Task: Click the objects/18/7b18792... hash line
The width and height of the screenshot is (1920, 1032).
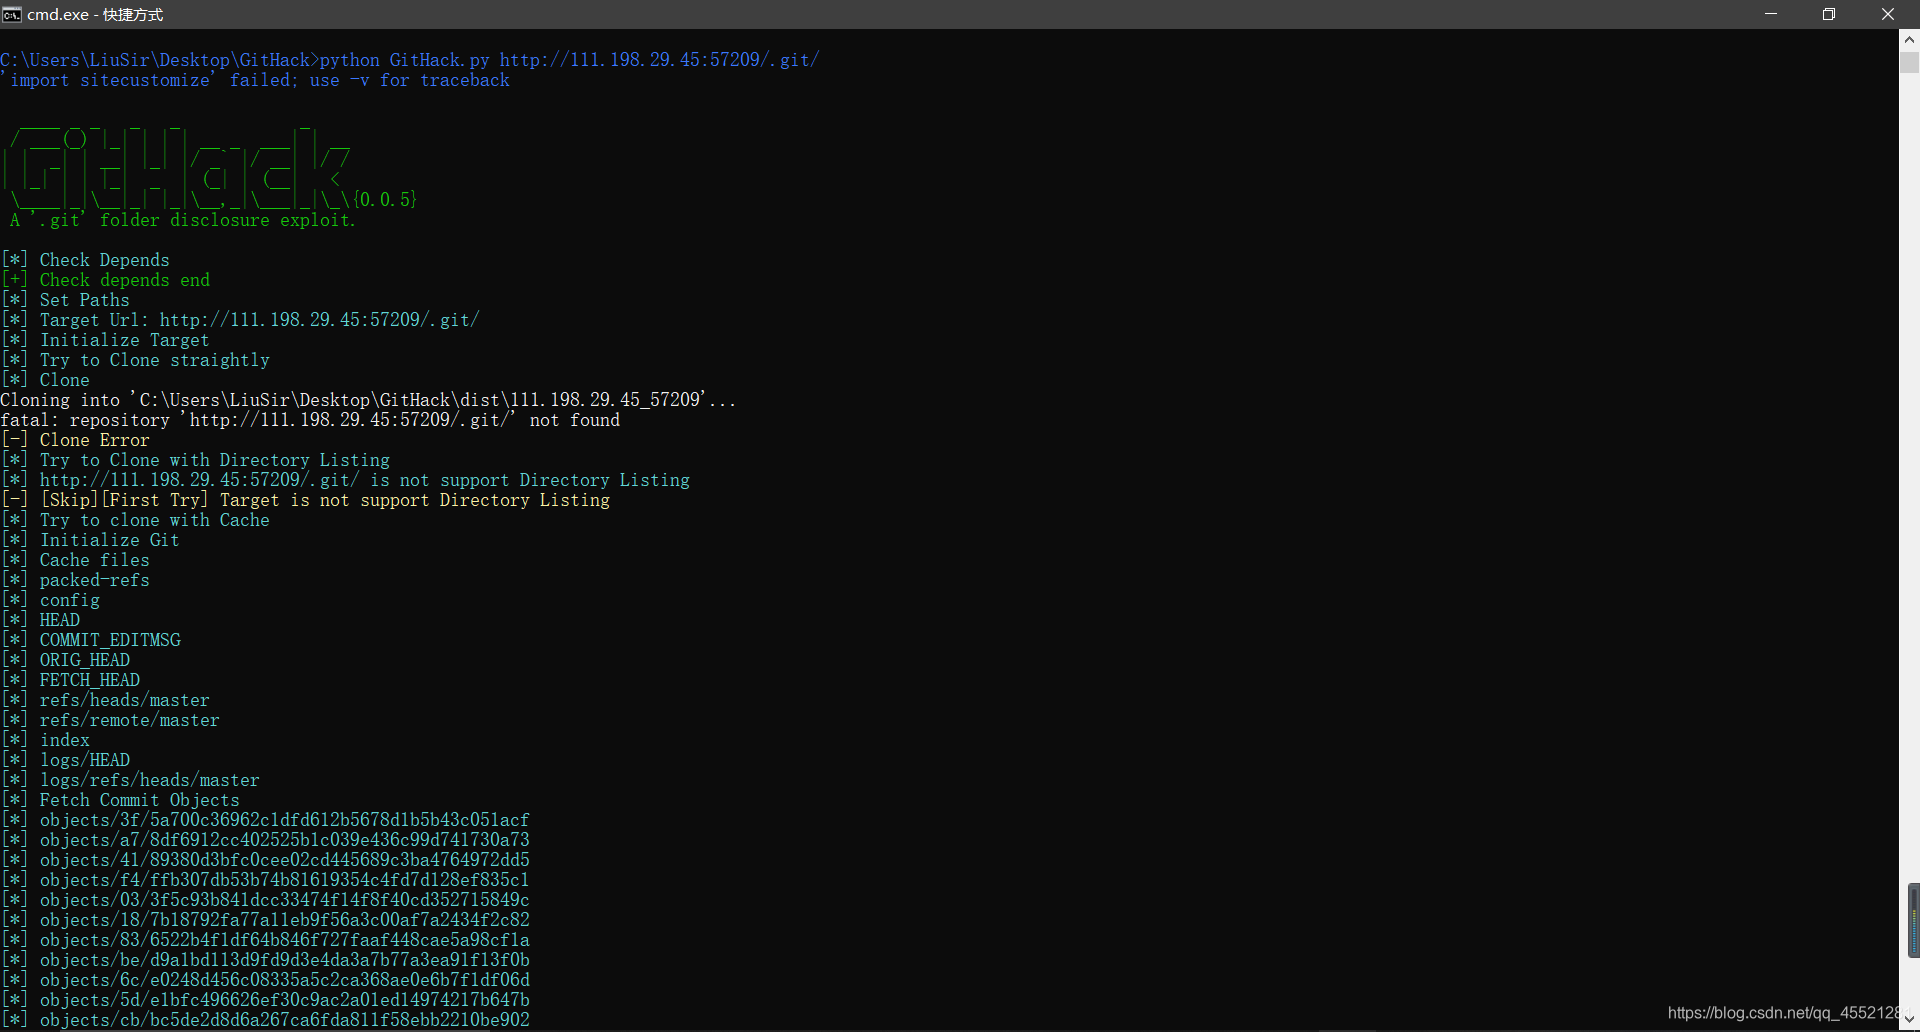Action: (266, 920)
